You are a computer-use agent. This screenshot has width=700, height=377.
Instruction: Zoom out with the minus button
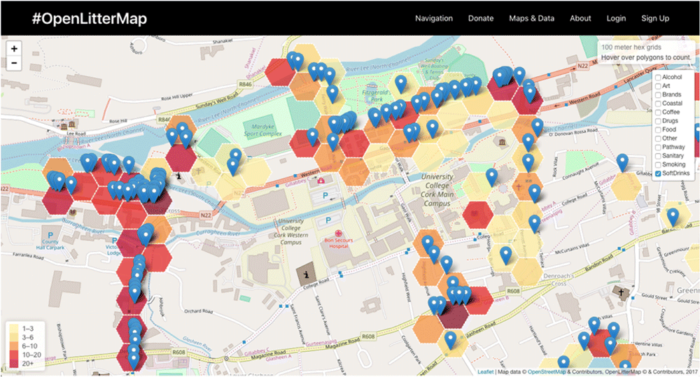[14, 63]
